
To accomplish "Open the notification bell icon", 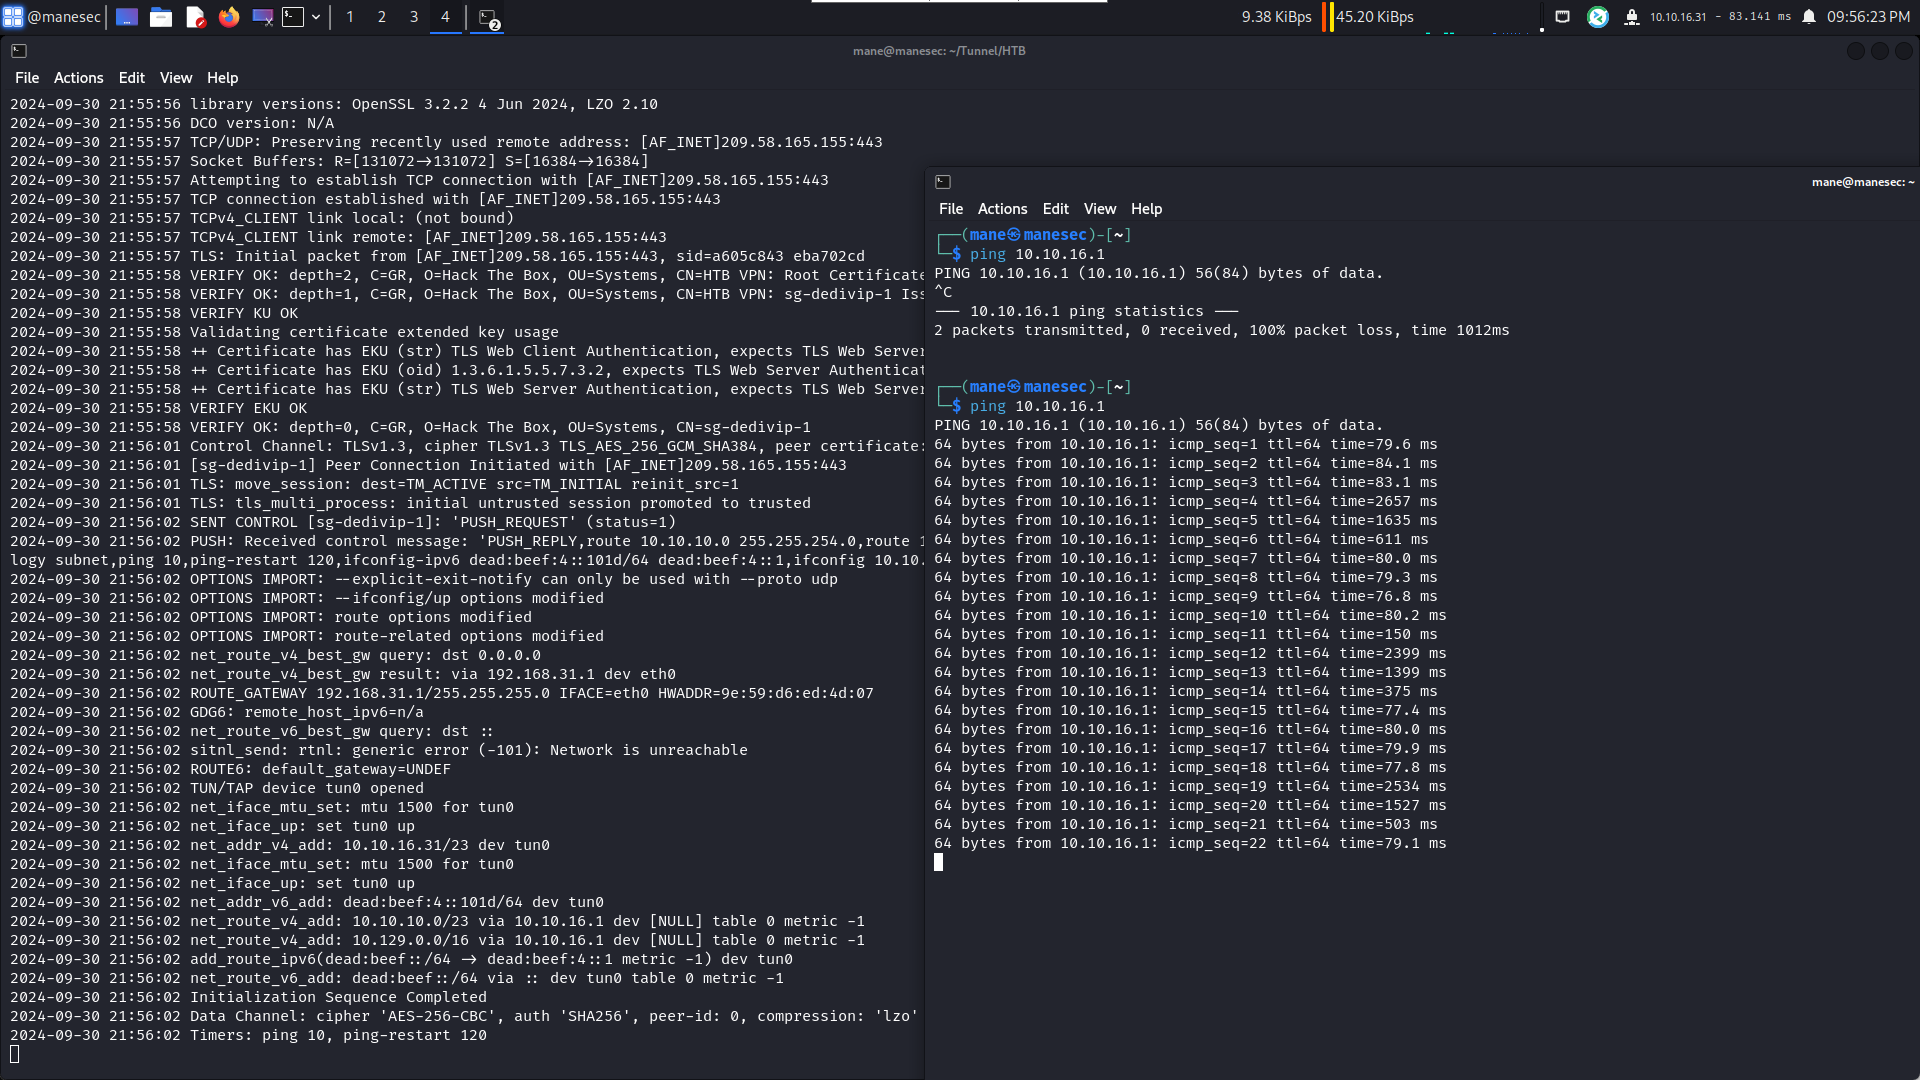I will pyautogui.click(x=1809, y=17).
